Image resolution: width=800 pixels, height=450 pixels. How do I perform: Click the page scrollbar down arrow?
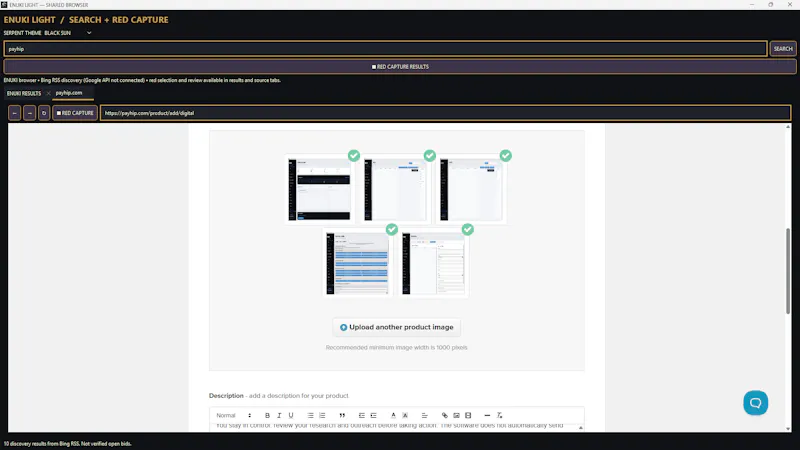788,429
